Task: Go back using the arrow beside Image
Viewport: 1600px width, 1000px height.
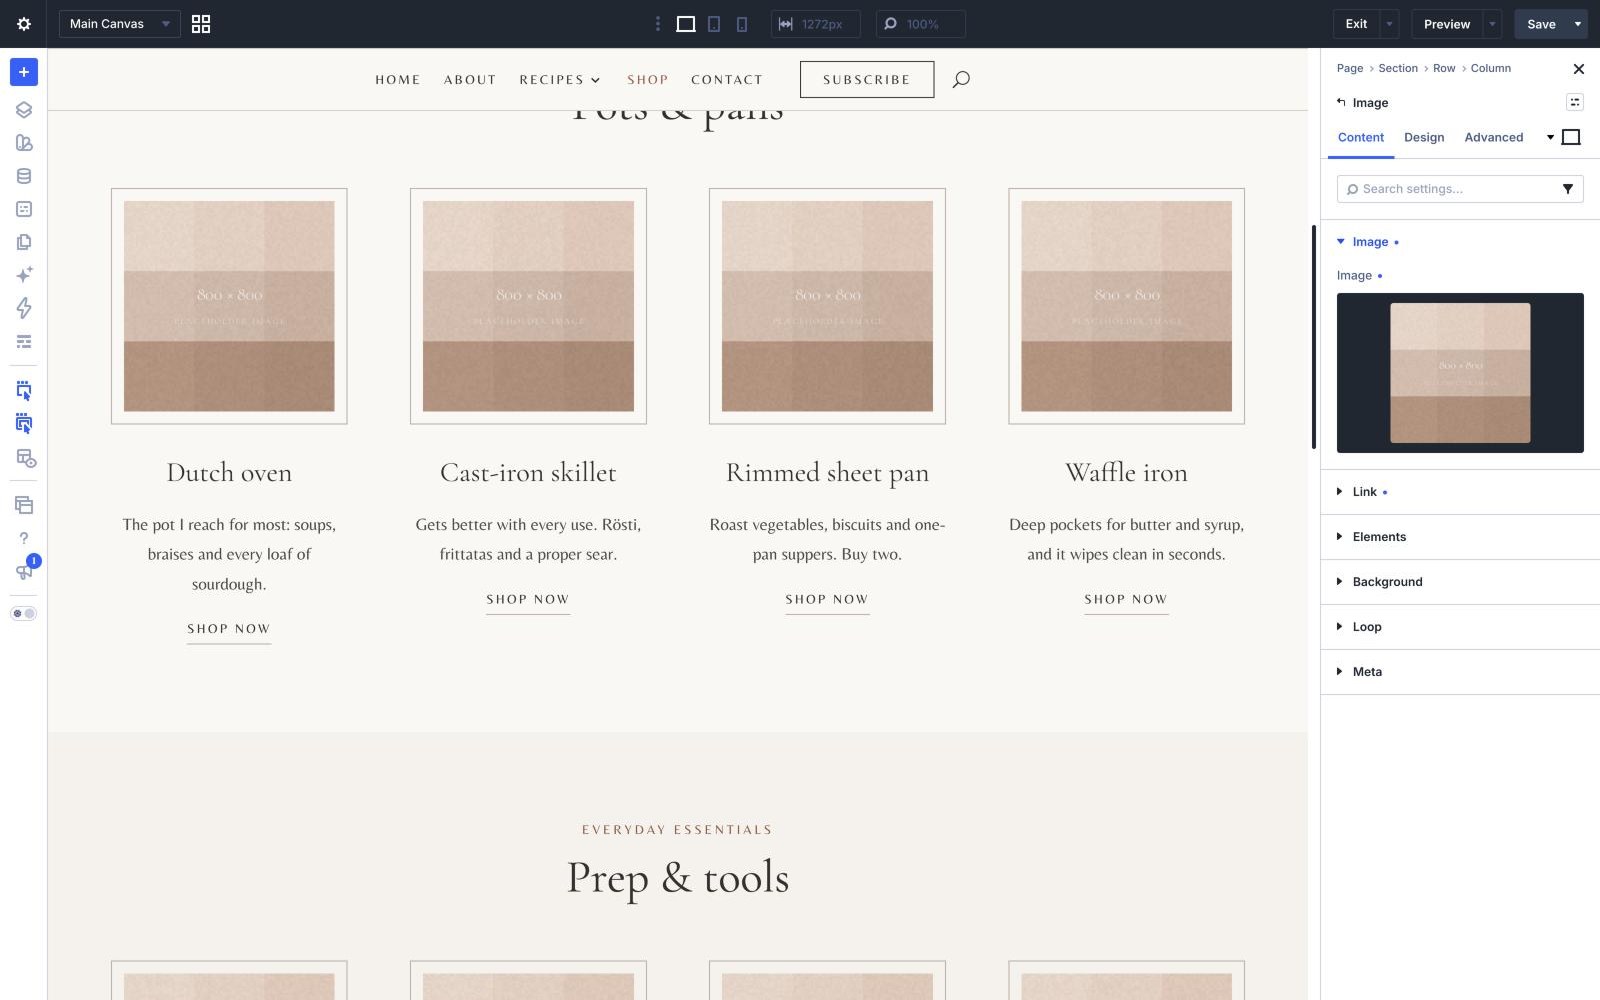Action: point(1341,102)
